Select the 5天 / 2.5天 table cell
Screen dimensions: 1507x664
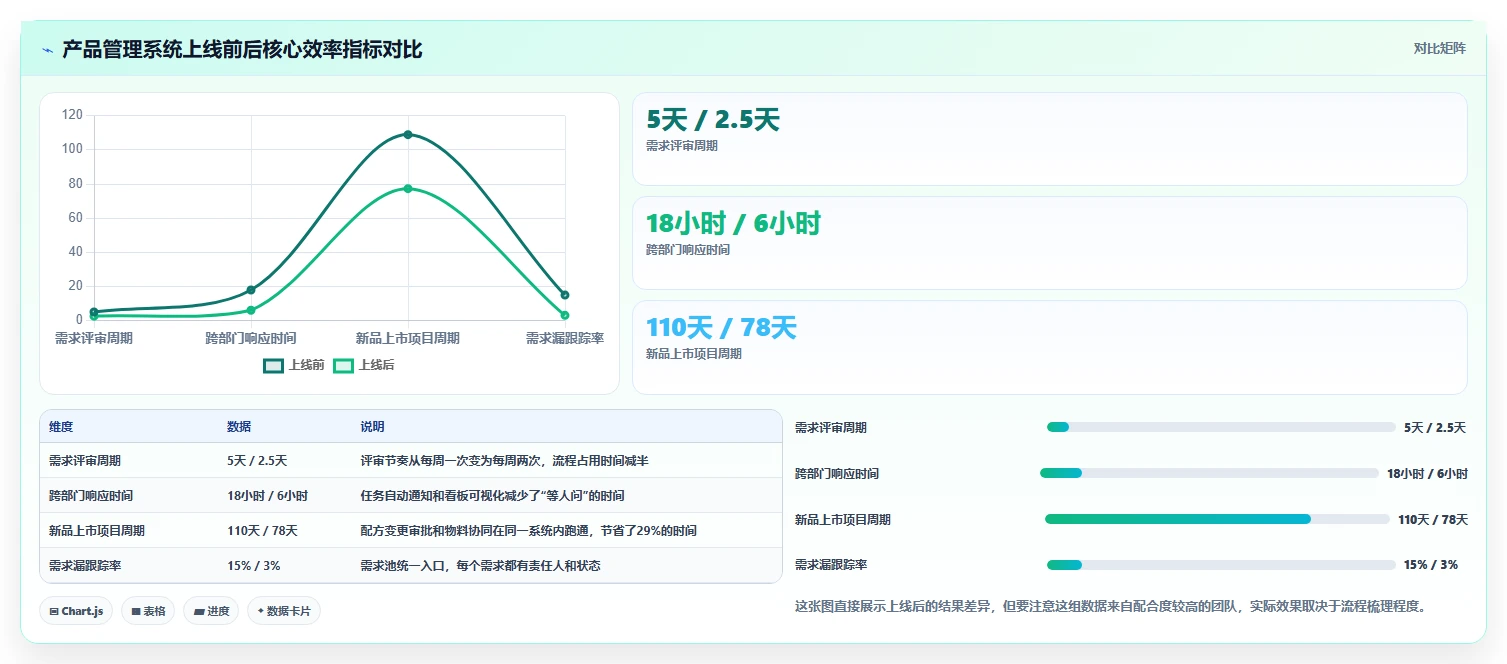[x=257, y=461]
